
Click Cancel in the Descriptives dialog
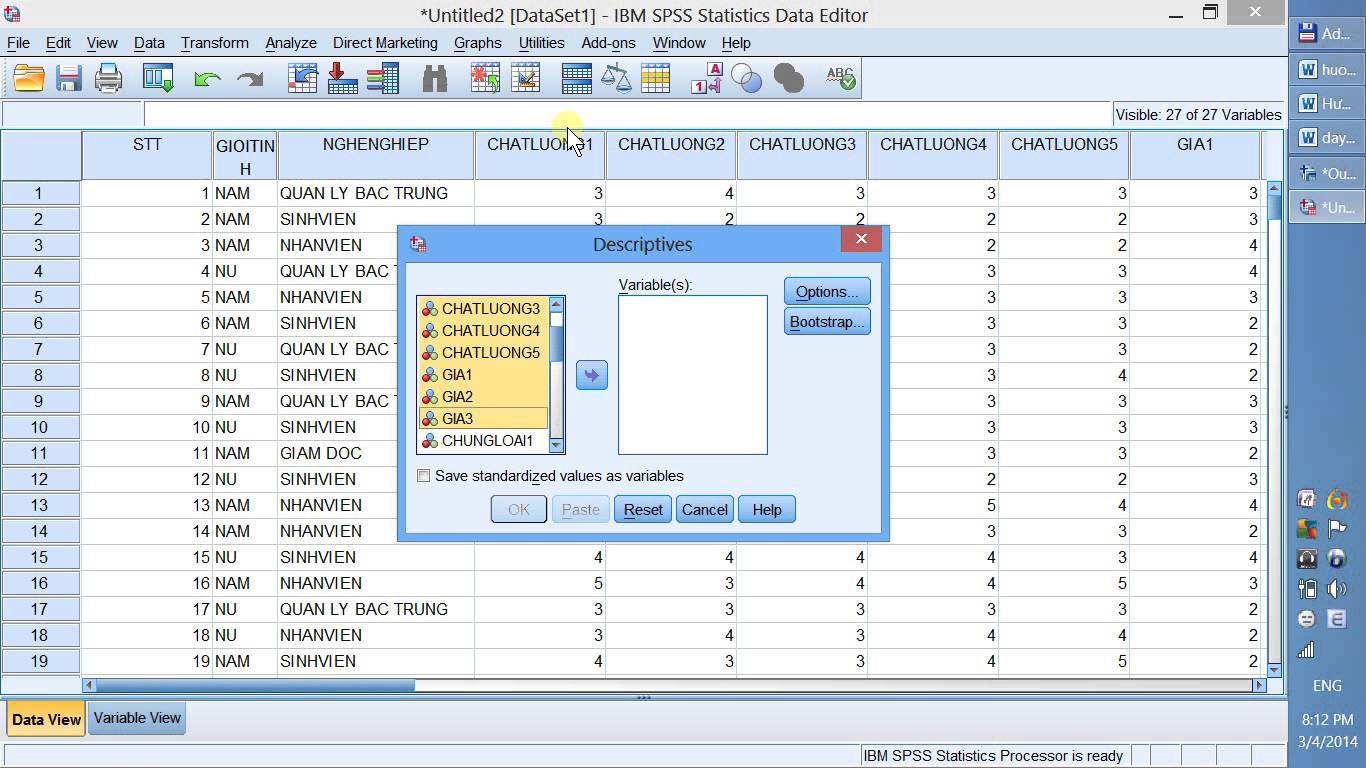[705, 509]
